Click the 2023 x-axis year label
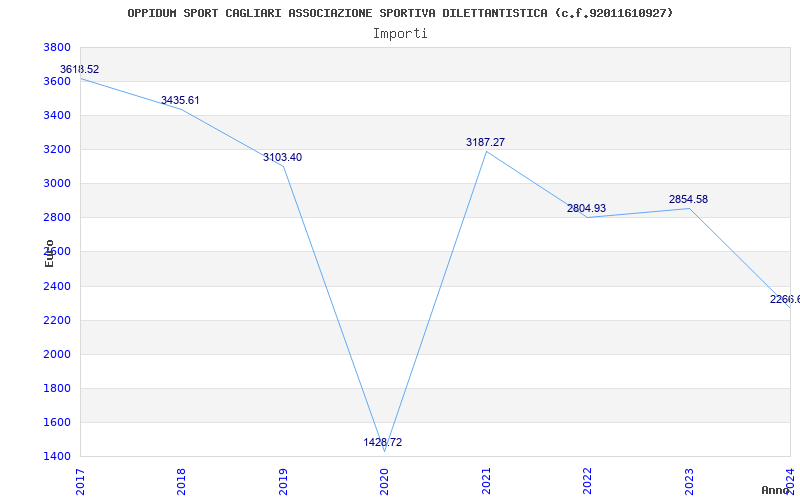Screen dimensions: 800x500 coord(689,482)
